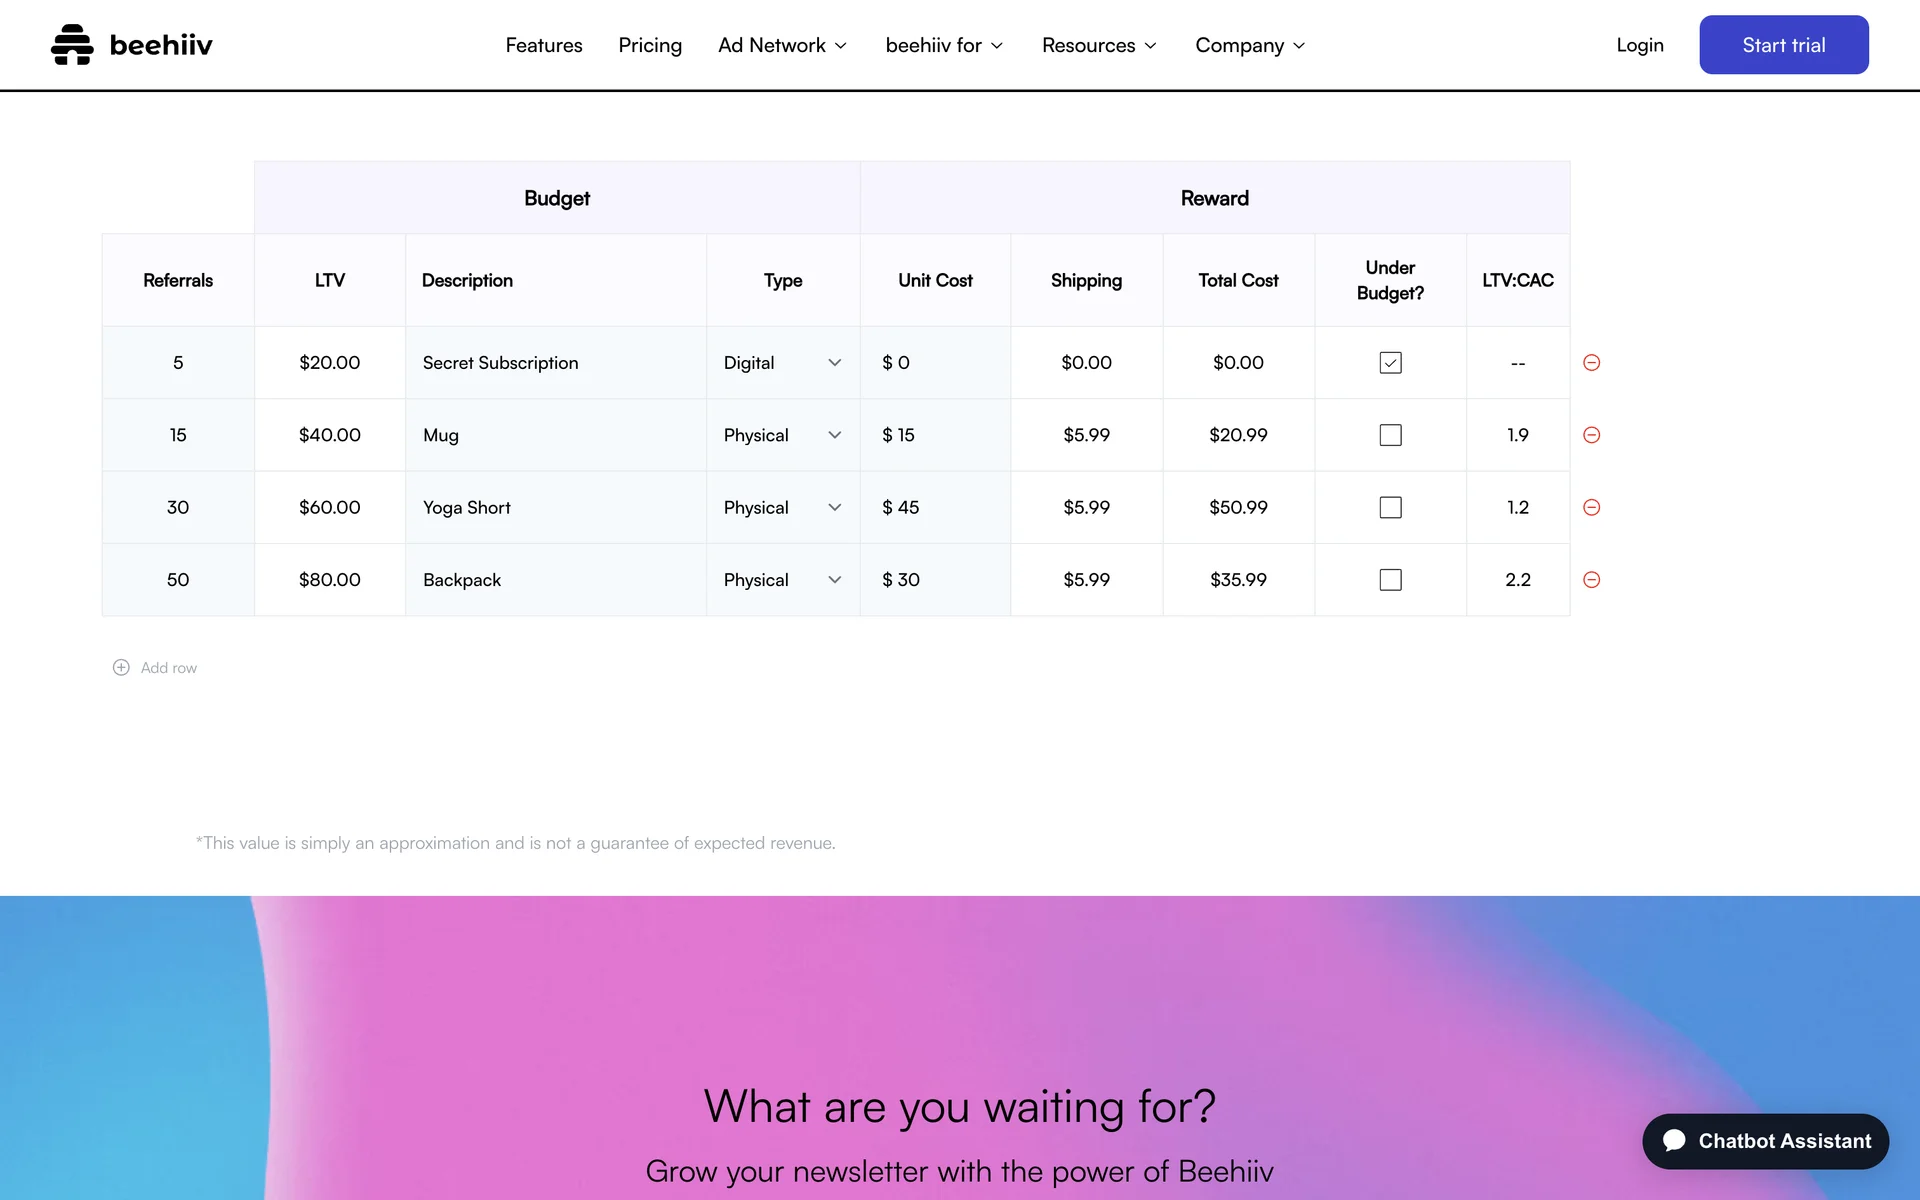Viewport: 1920px width, 1200px height.
Task: Edit the Backpack unit cost field
Action: tap(940, 580)
